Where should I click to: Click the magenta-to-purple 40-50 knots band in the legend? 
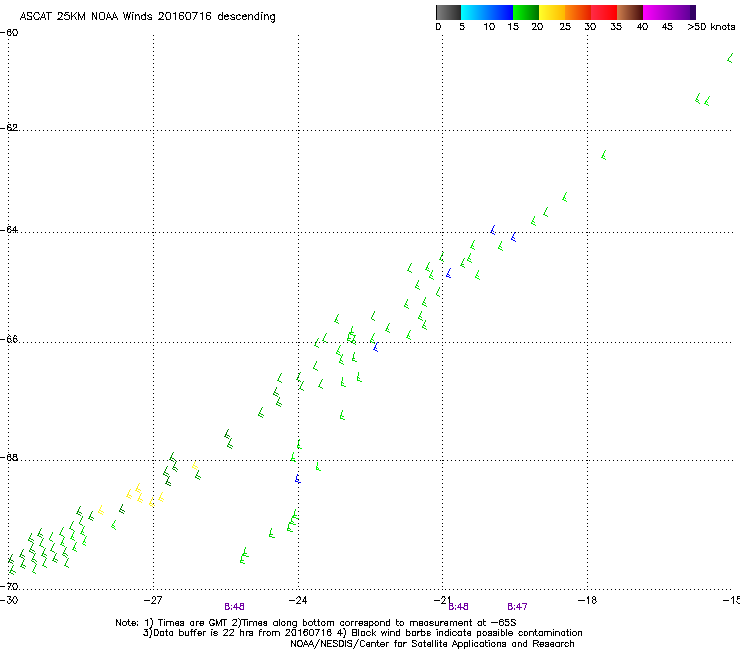[669, 12]
